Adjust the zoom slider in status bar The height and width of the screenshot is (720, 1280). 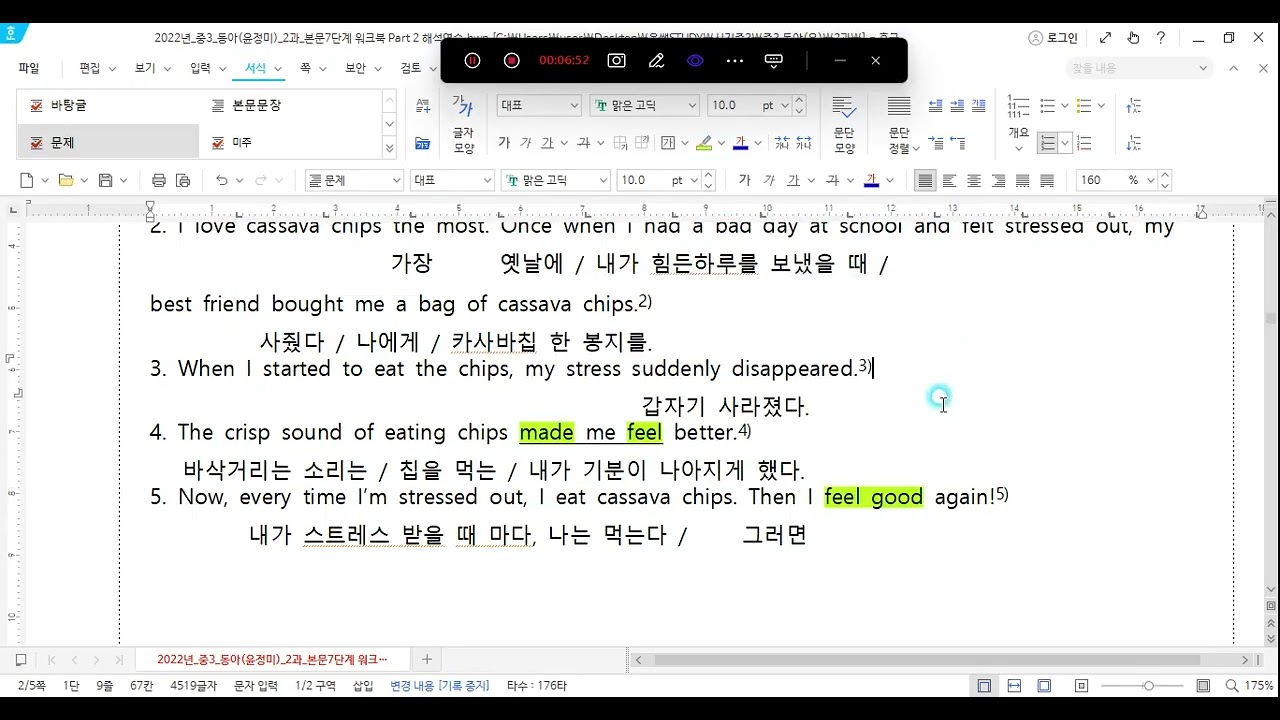click(x=1149, y=686)
